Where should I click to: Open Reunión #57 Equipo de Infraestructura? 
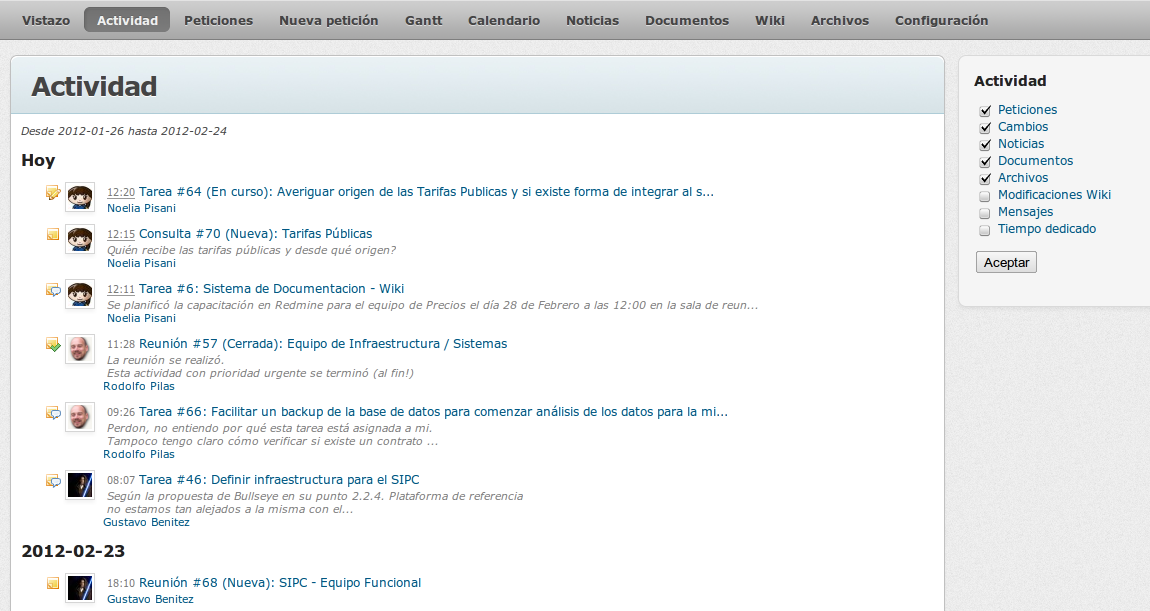pos(323,344)
